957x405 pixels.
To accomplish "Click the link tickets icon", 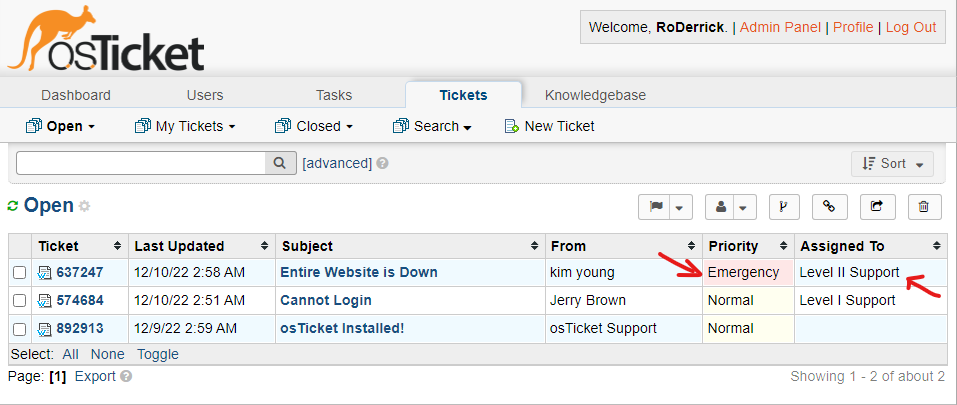I will point(829,207).
